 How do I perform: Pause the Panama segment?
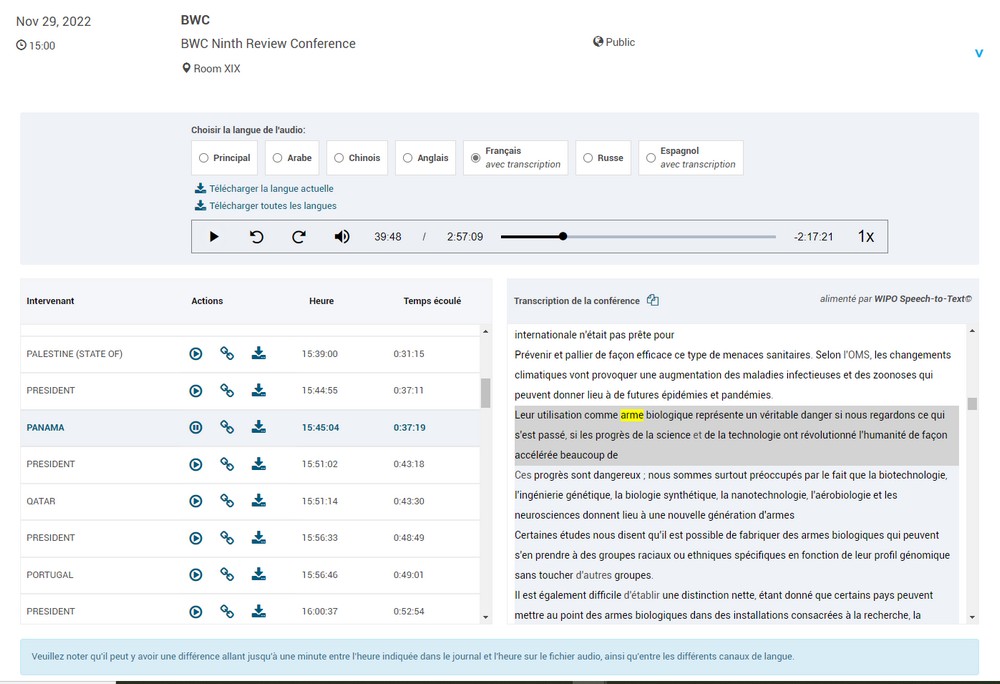point(196,428)
